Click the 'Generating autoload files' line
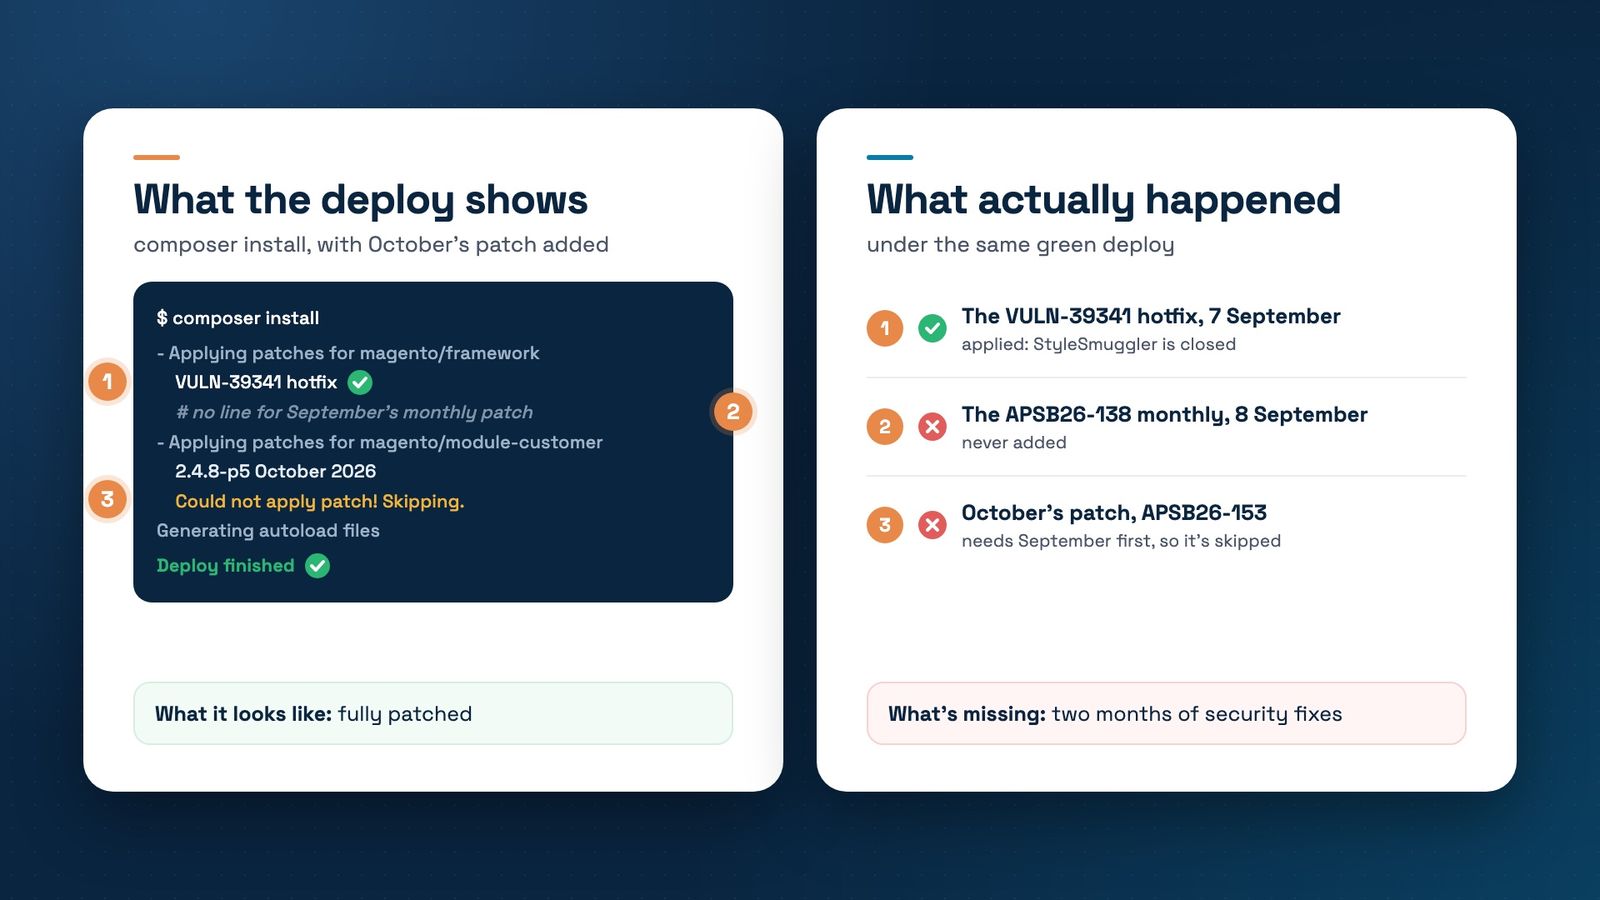This screenshot has height=900, width=1600. [268, 531]
